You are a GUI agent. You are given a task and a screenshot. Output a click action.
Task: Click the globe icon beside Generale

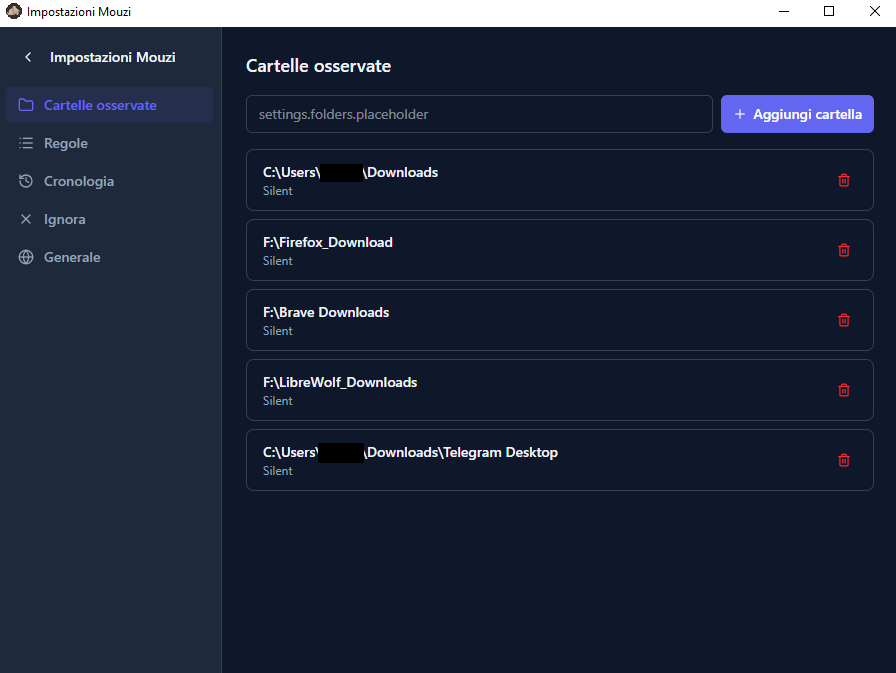click(x=26, y=257)
